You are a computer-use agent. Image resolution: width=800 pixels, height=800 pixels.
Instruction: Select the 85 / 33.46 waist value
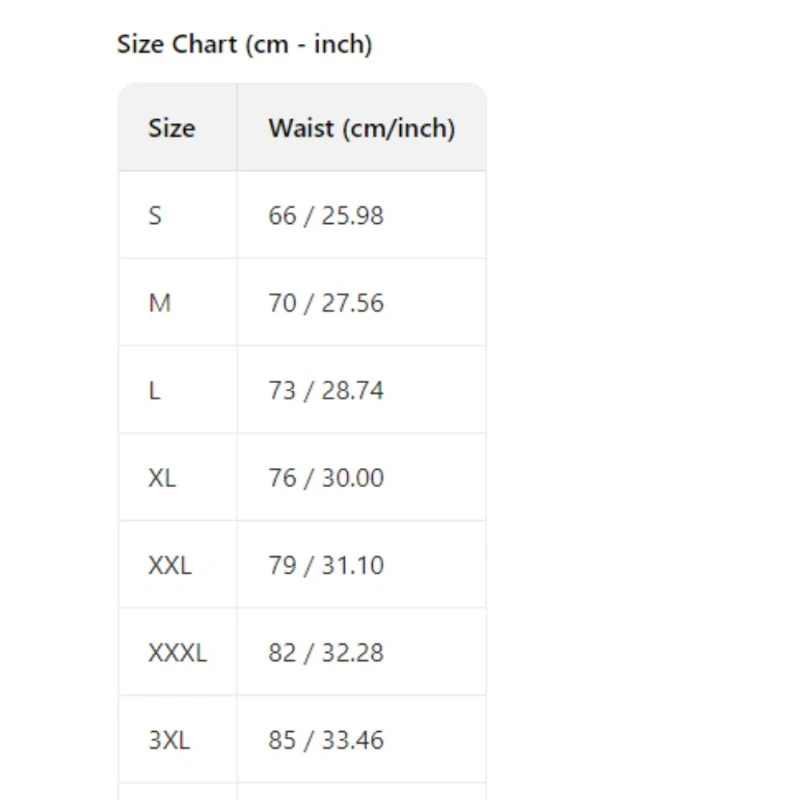coord(325,740)
